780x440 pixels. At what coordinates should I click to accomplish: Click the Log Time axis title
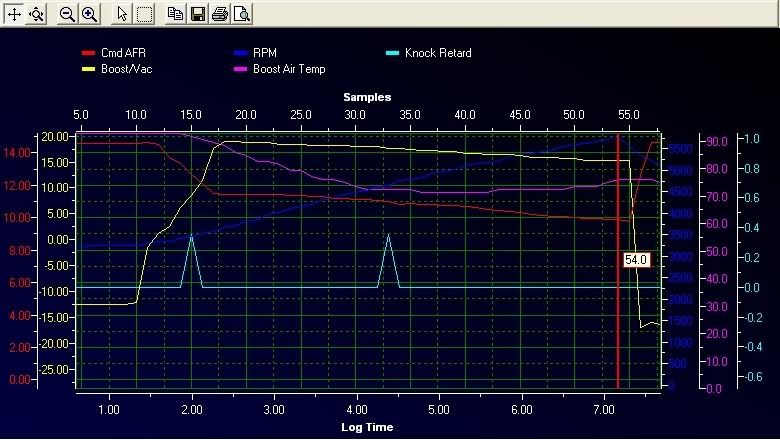(367, 427)
